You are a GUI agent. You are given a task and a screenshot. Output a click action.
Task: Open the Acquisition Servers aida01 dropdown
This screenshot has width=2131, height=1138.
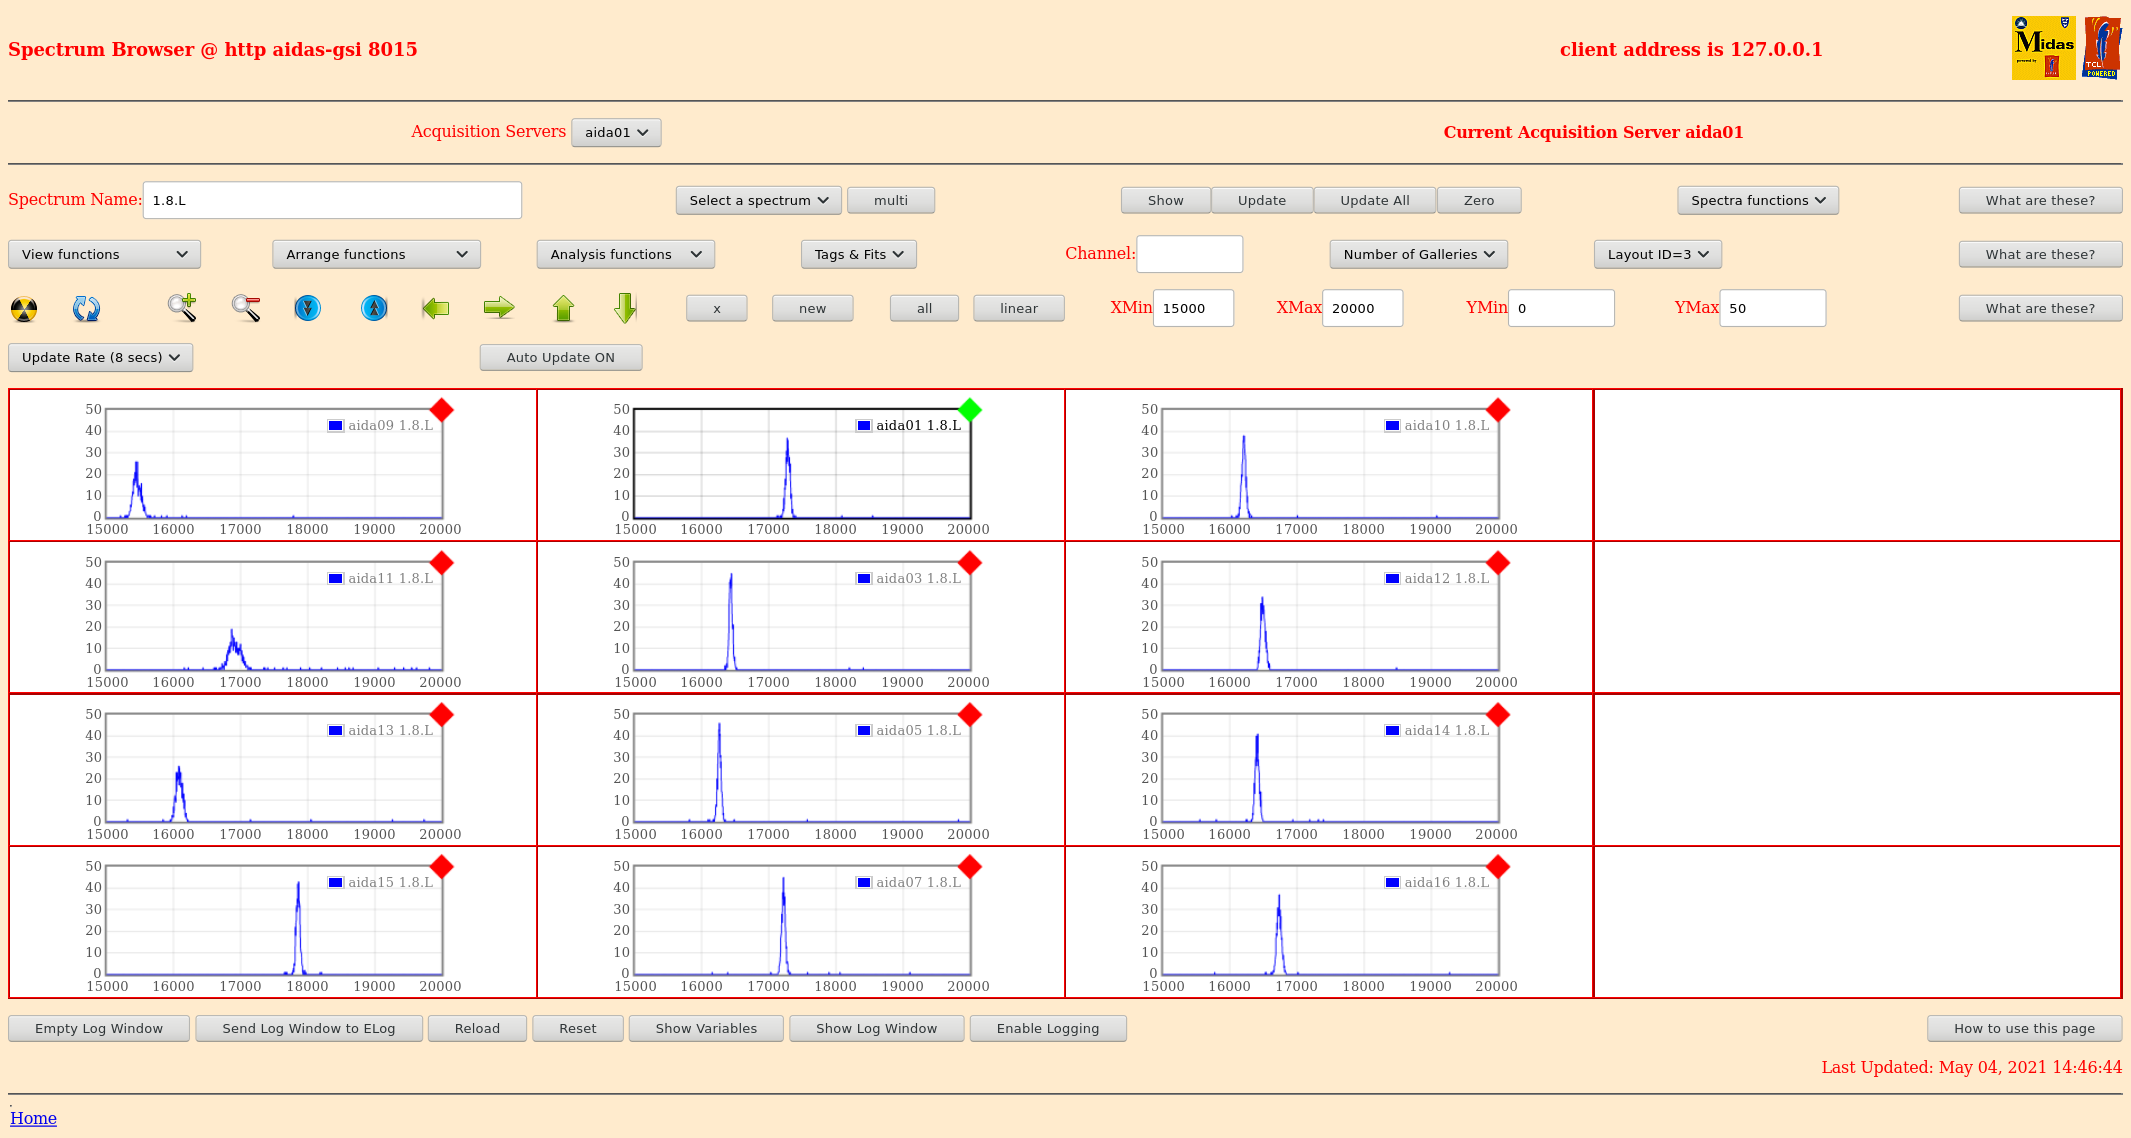616,132
